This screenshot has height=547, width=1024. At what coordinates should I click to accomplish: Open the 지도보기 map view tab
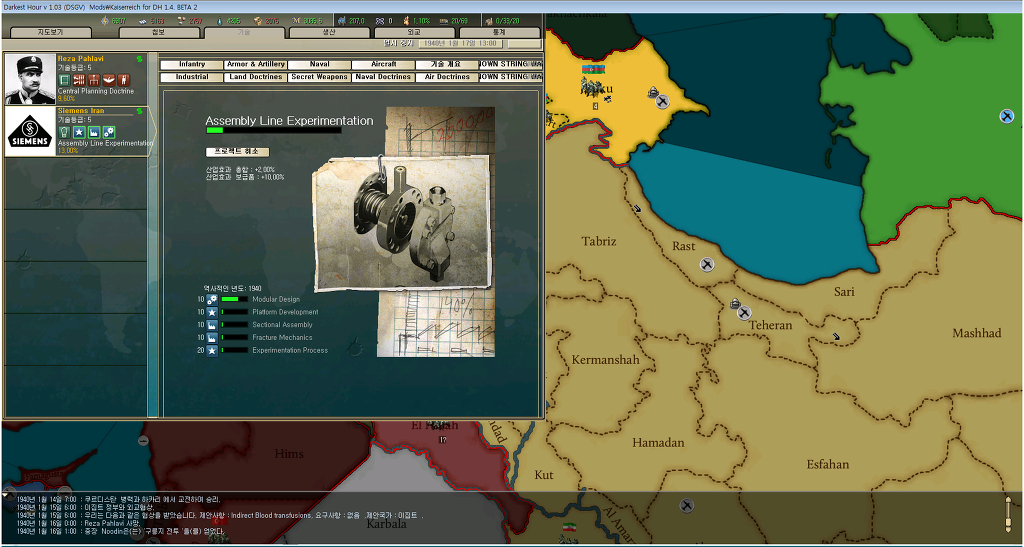click(x=50, y=32)
